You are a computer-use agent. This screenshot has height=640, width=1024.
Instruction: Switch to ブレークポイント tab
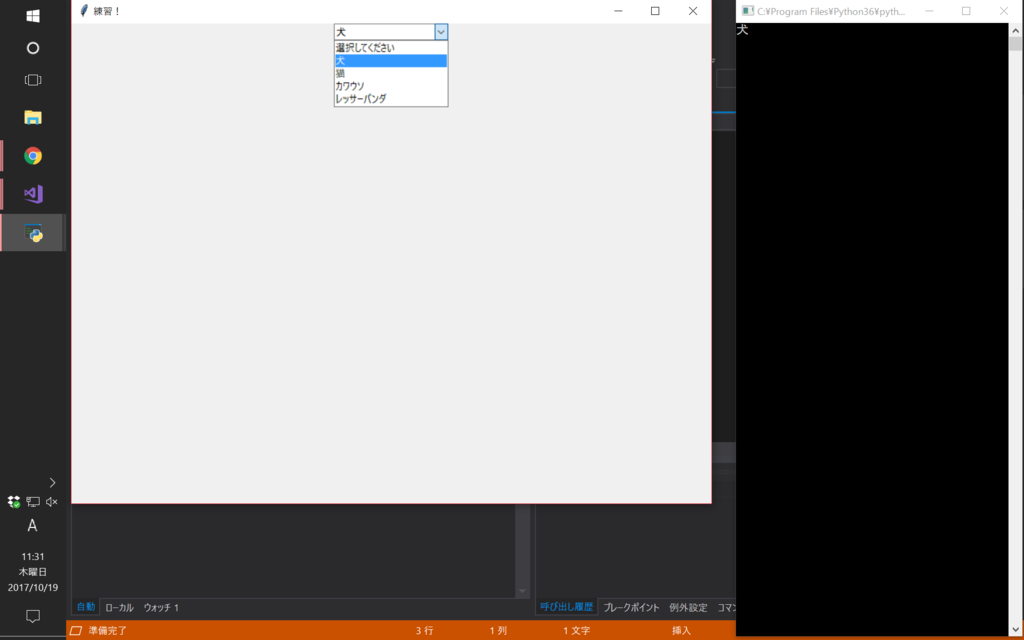(631, 607)
